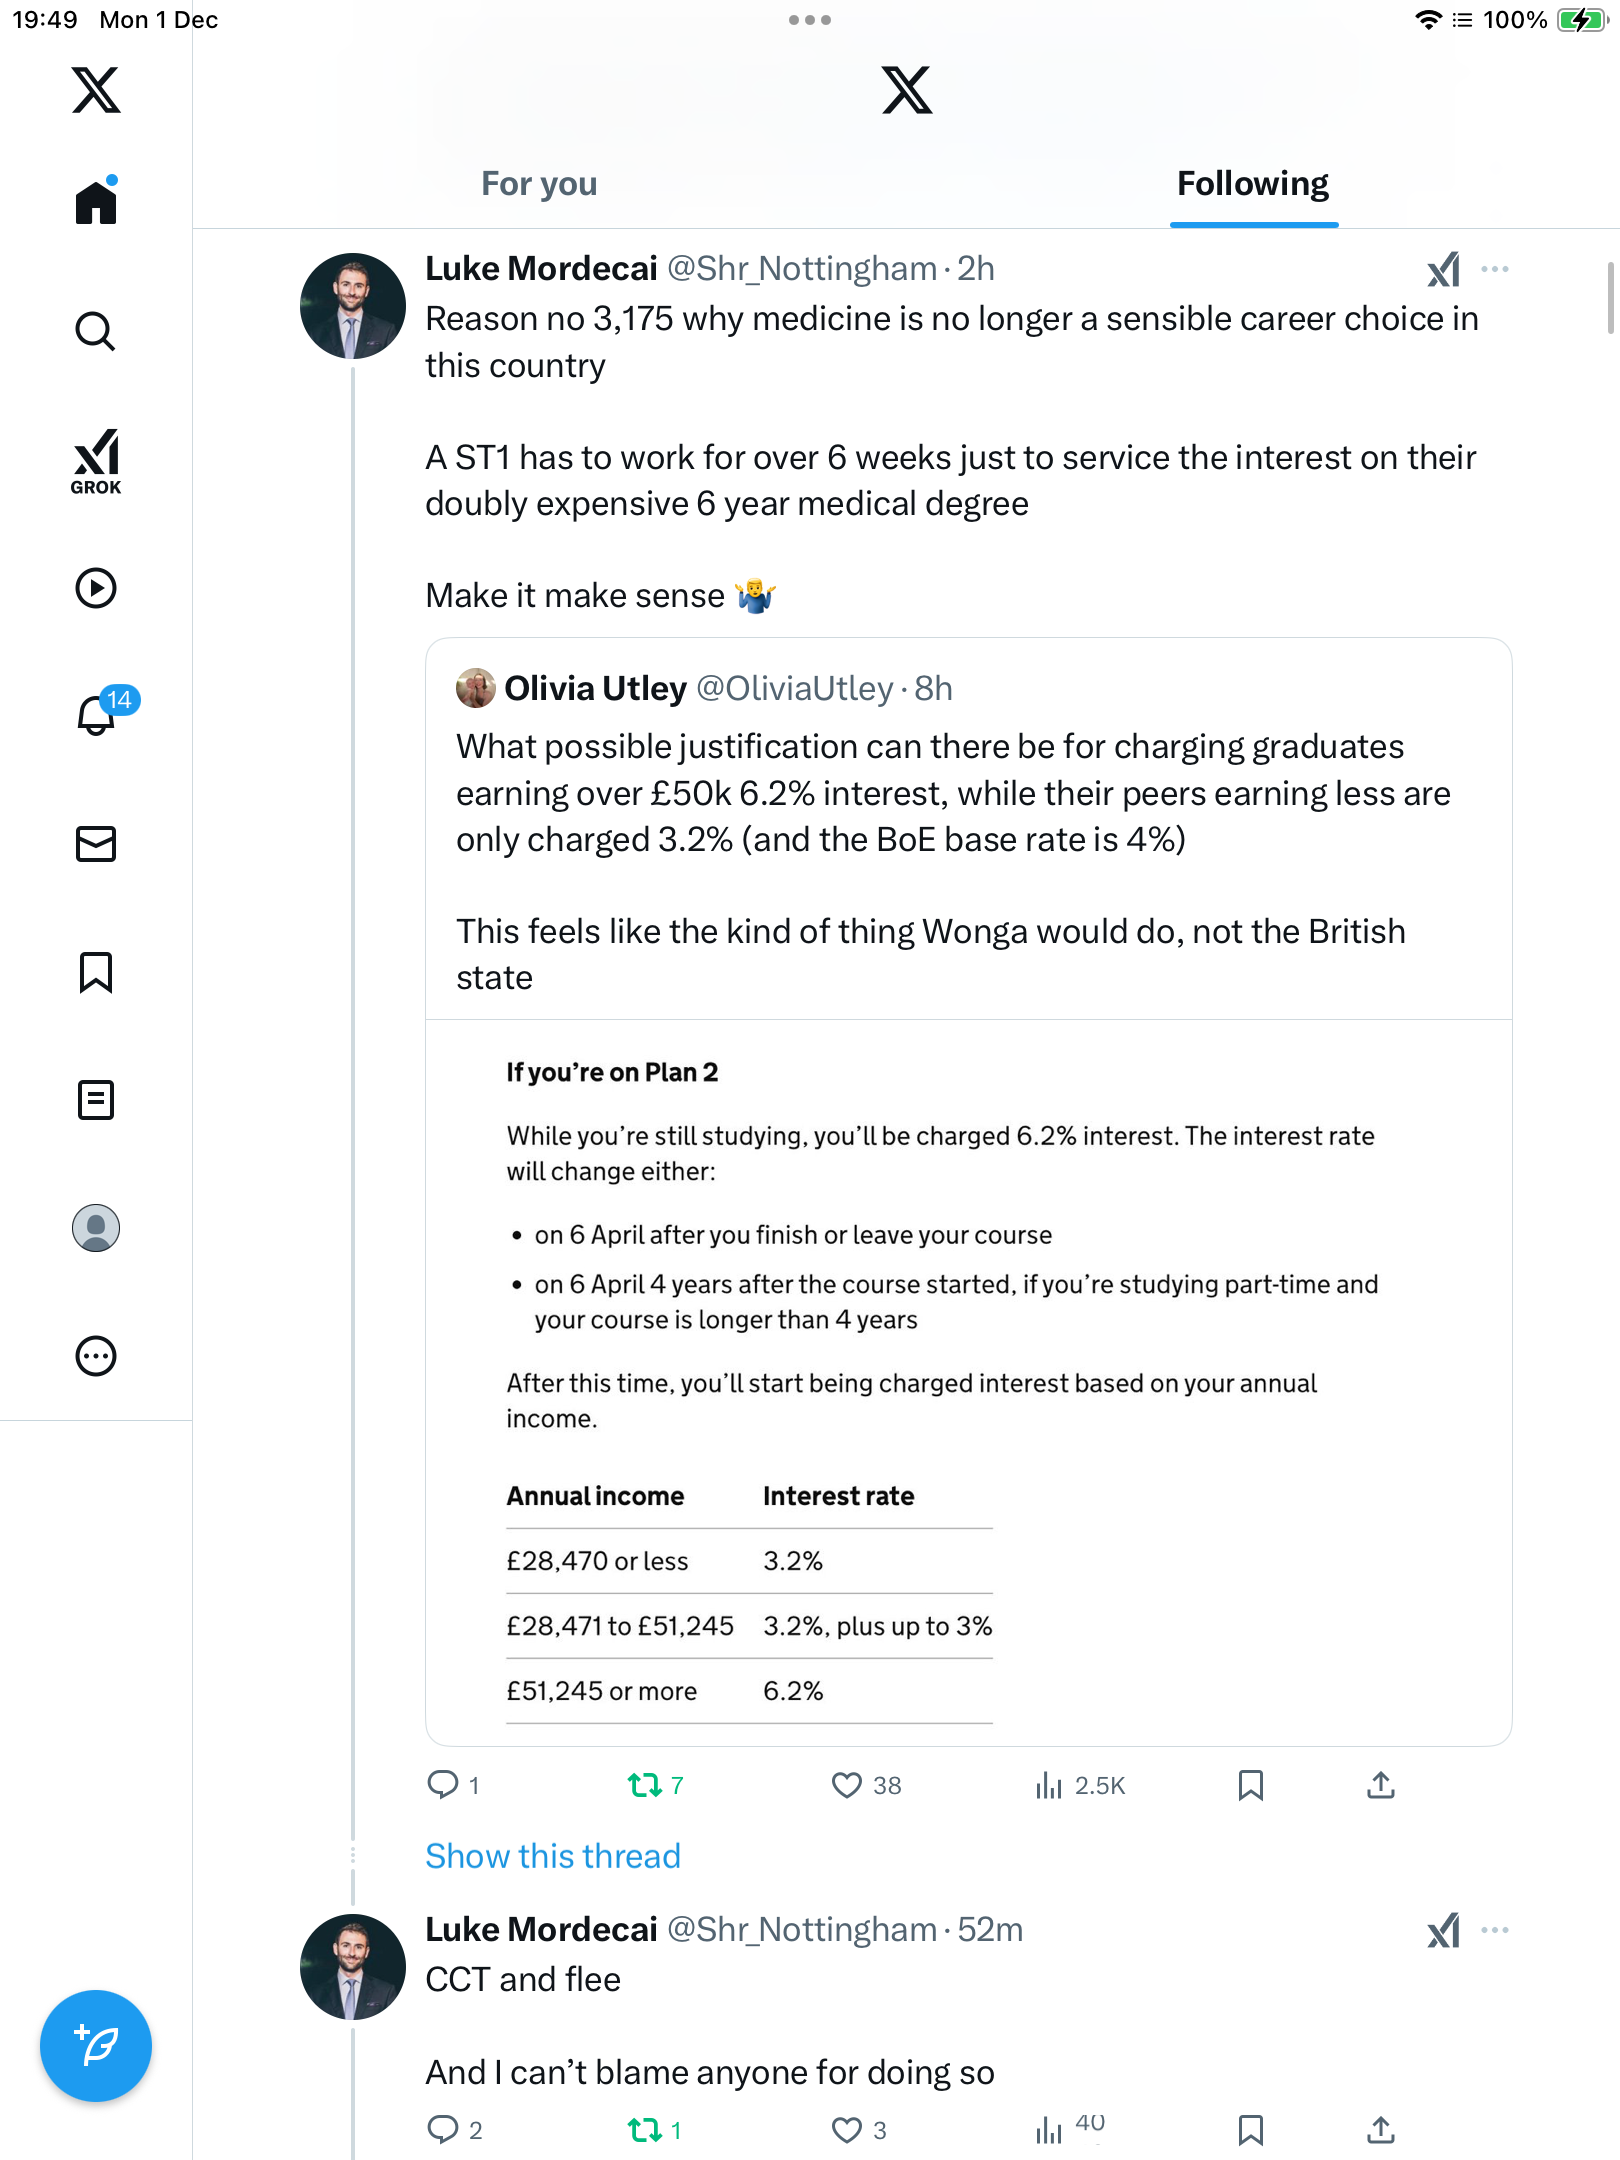Like the medicine career choice post
This screenshot has width=1620, height=2160.
[x=847, y=1785]
